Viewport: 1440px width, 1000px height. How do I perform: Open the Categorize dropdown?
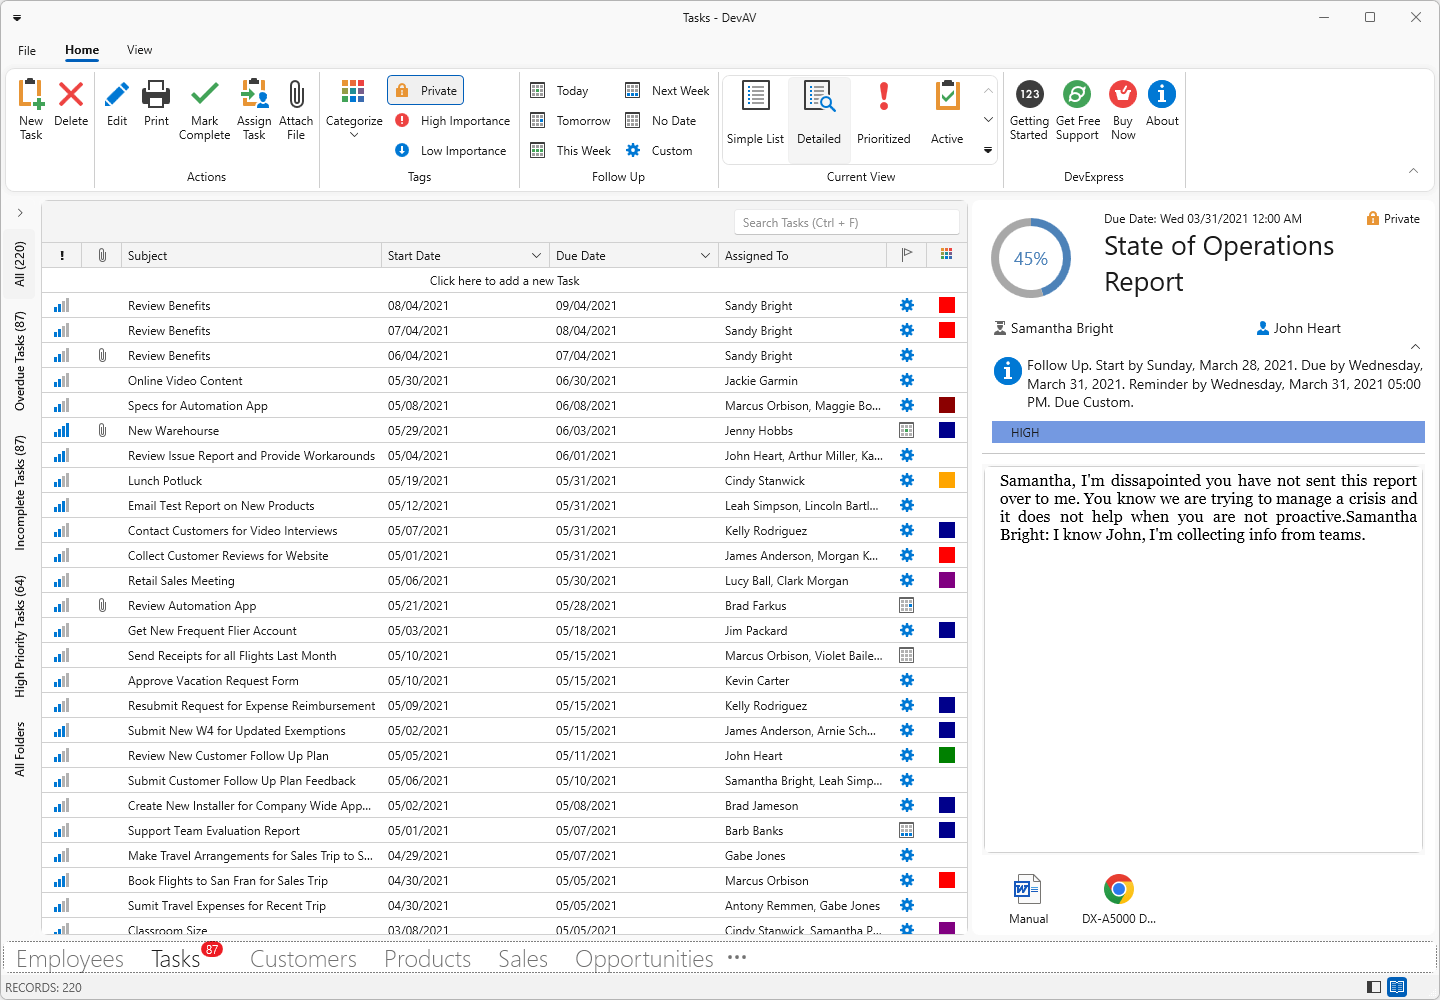click(354, 108)
